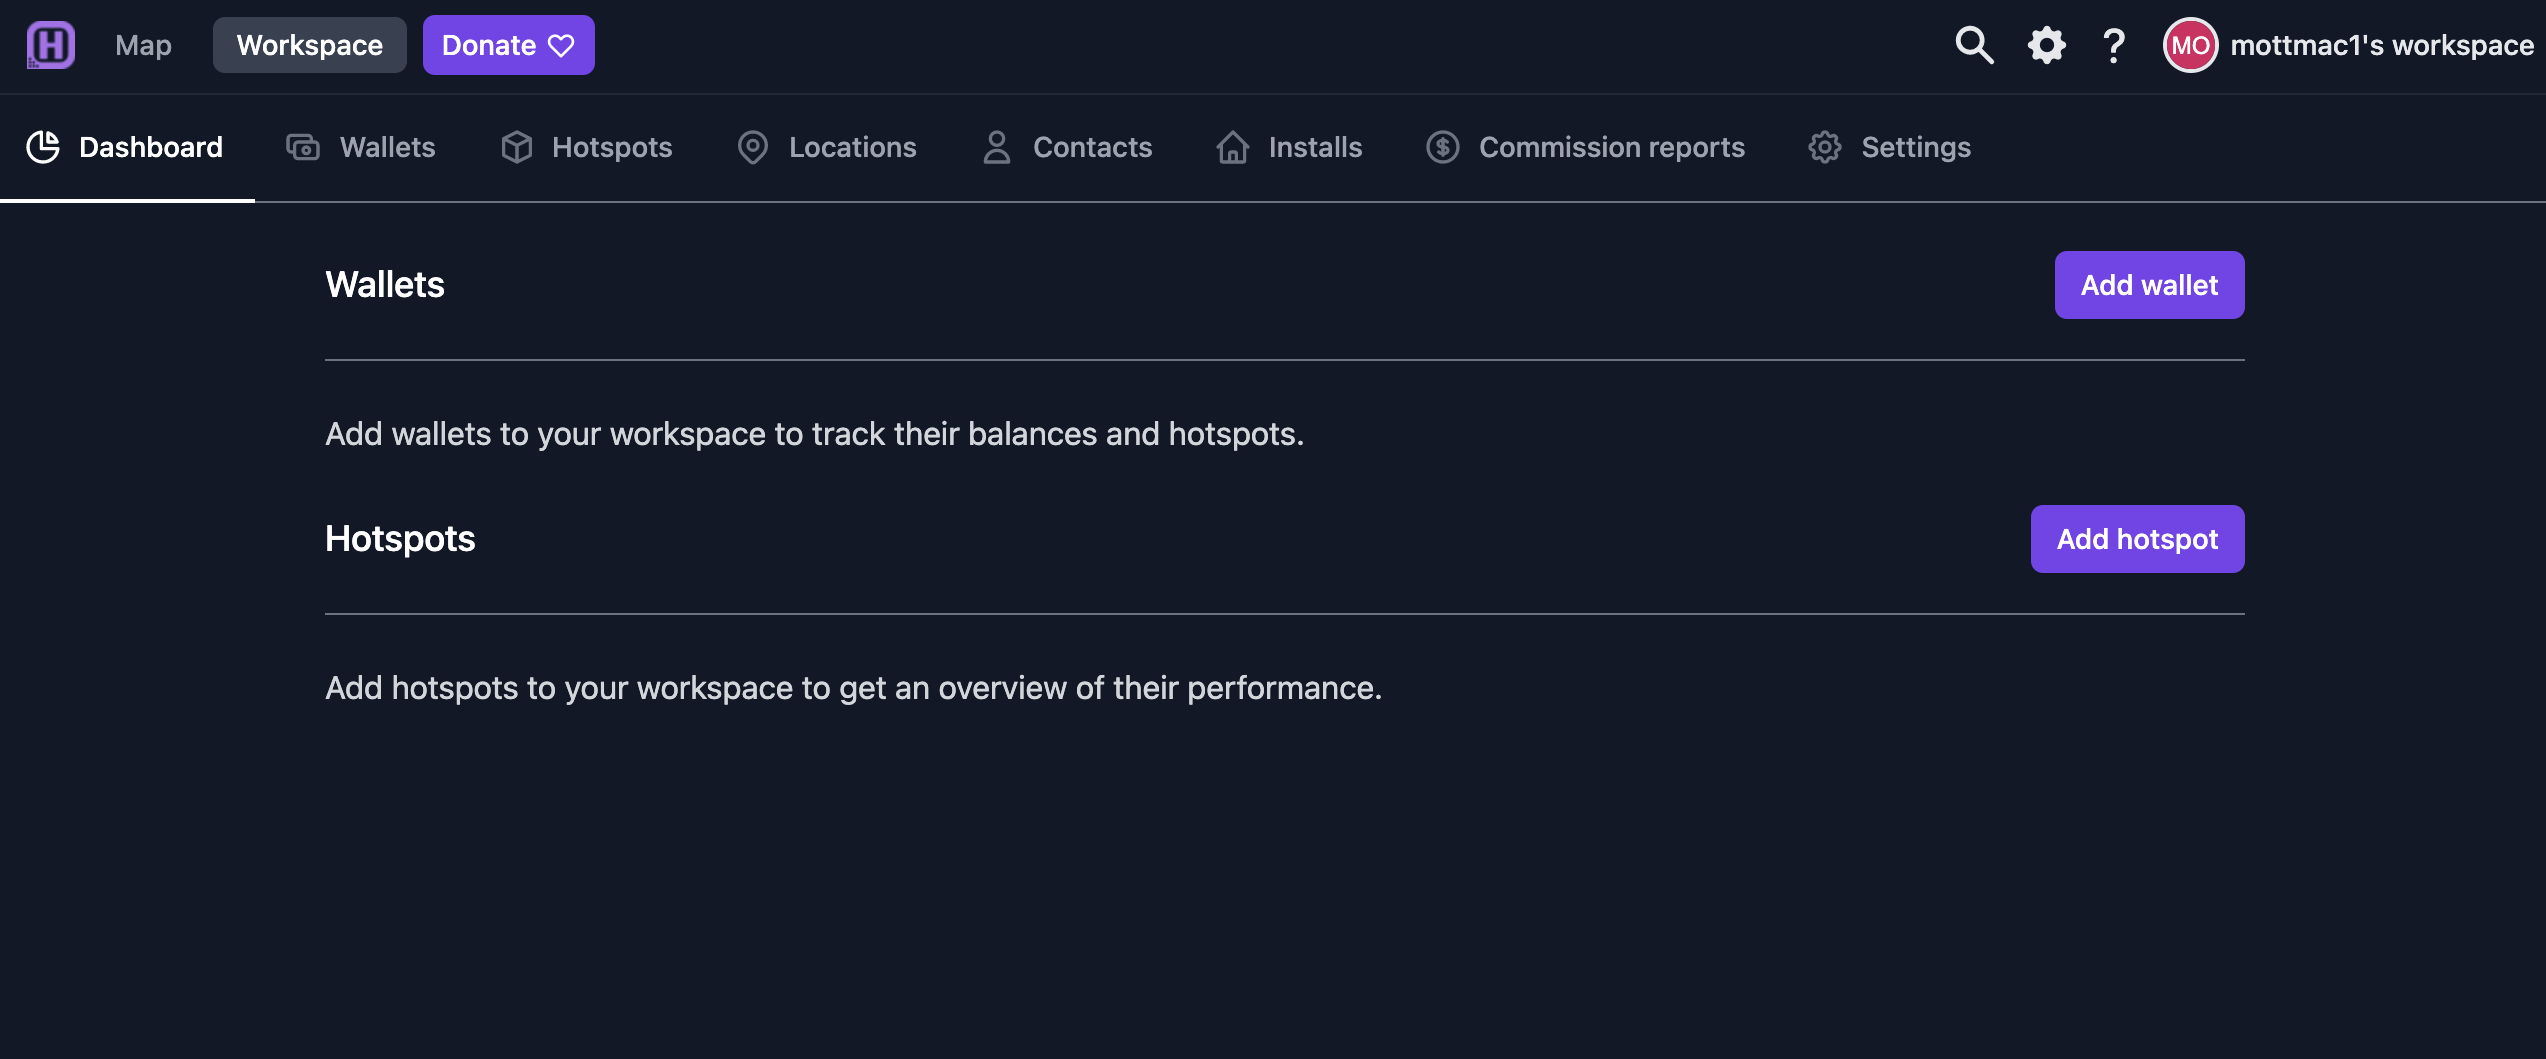This screenshot has height=1059, width=2546.
Task: Click the Wallets tab wallet icon
Action: (x=303, y=147)
